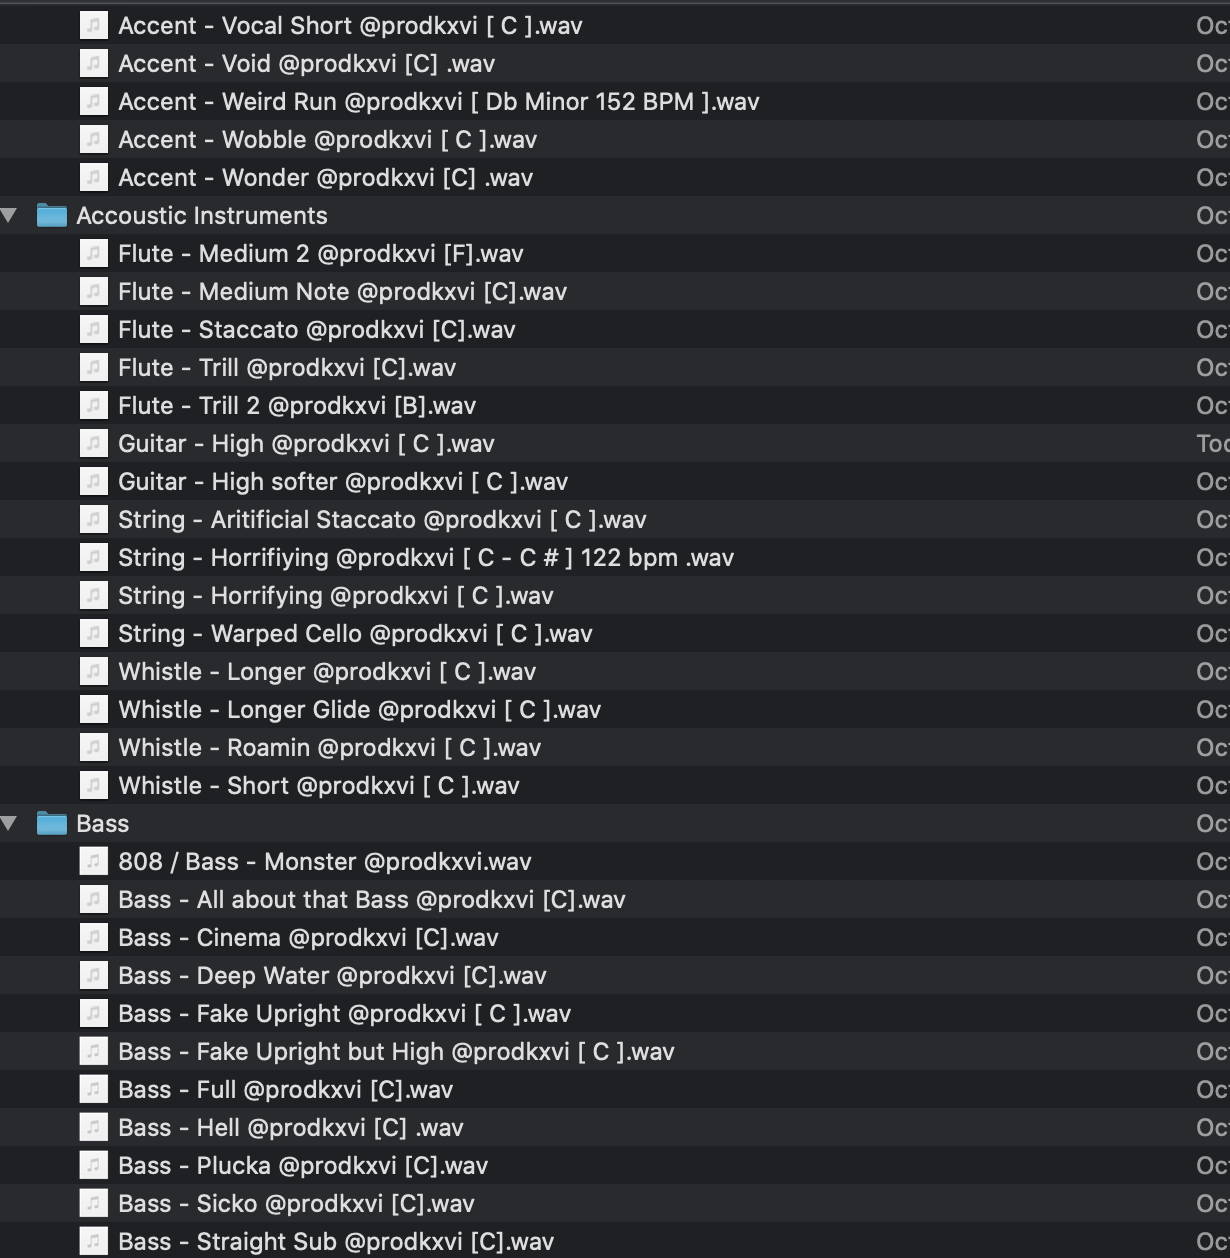Collapse the Bass folder disclosure triangle

9,823
